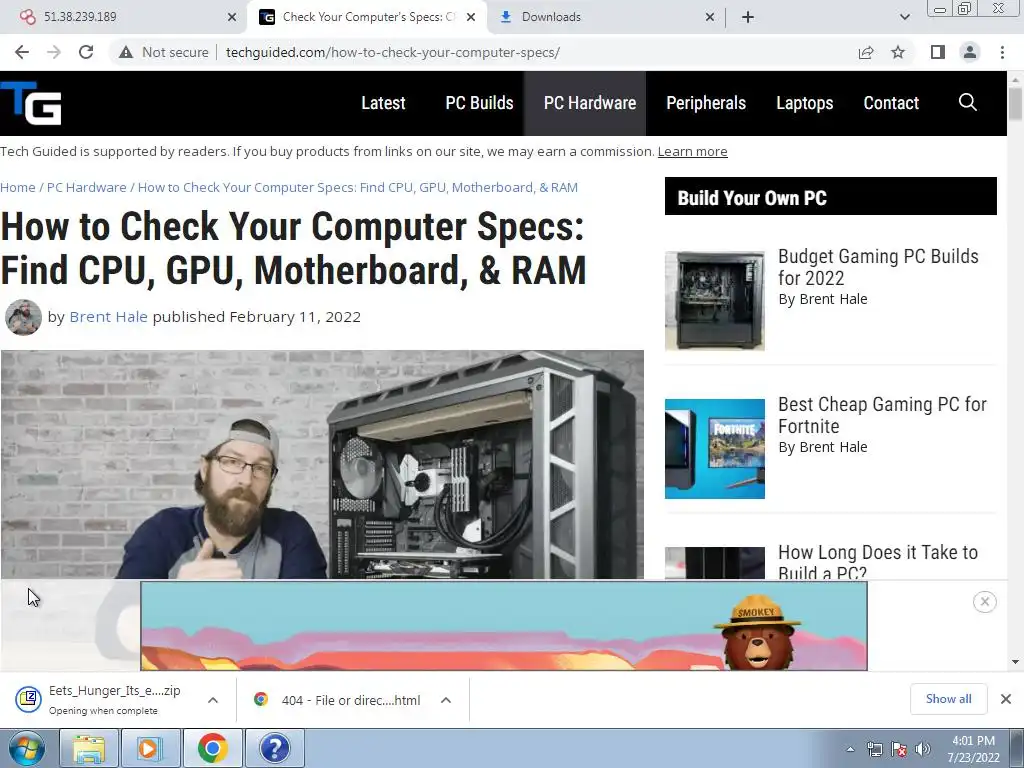Close the downloads shelf
This screenshot has height=768, width=1024.
click(1006, 699)
